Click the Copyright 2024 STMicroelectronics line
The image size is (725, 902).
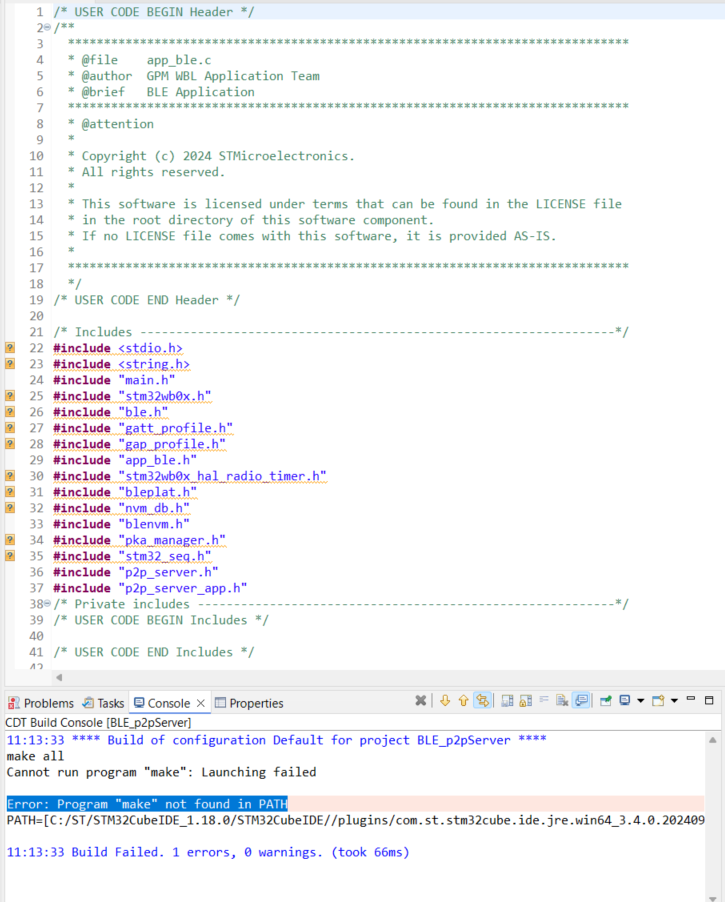211,156
